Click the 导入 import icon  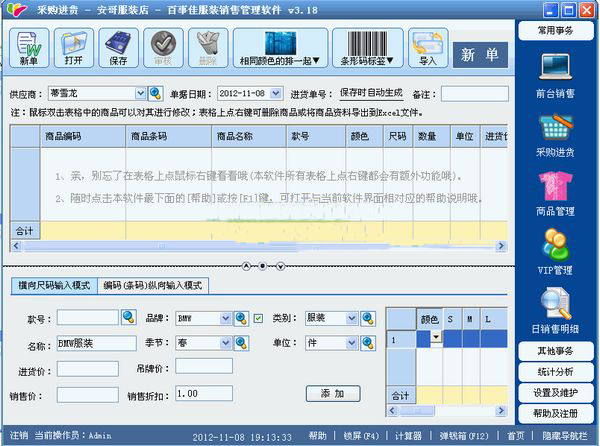pyautogui.click(x=428, y=48)
